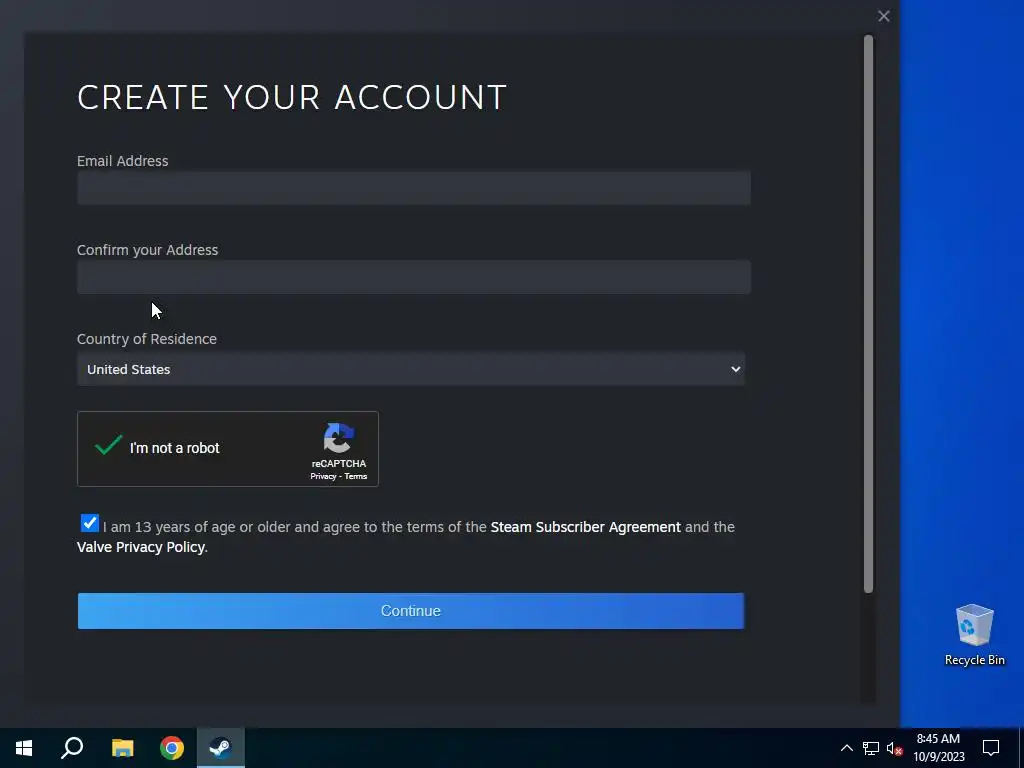Focus the Confirm your Address field
This screenshot has width=1024, height=768.
coord(413,277)
